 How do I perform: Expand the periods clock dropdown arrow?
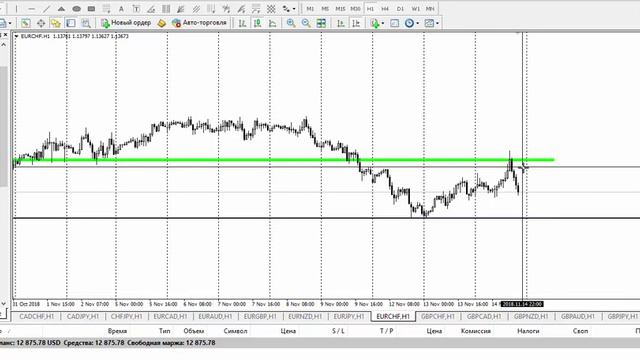[417, 23]
